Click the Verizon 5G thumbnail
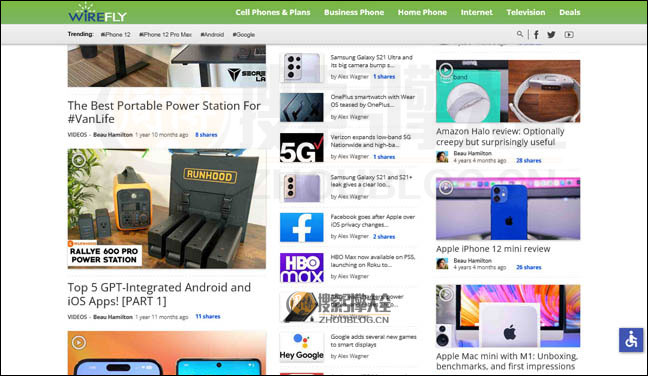 [x=302, y=147]
